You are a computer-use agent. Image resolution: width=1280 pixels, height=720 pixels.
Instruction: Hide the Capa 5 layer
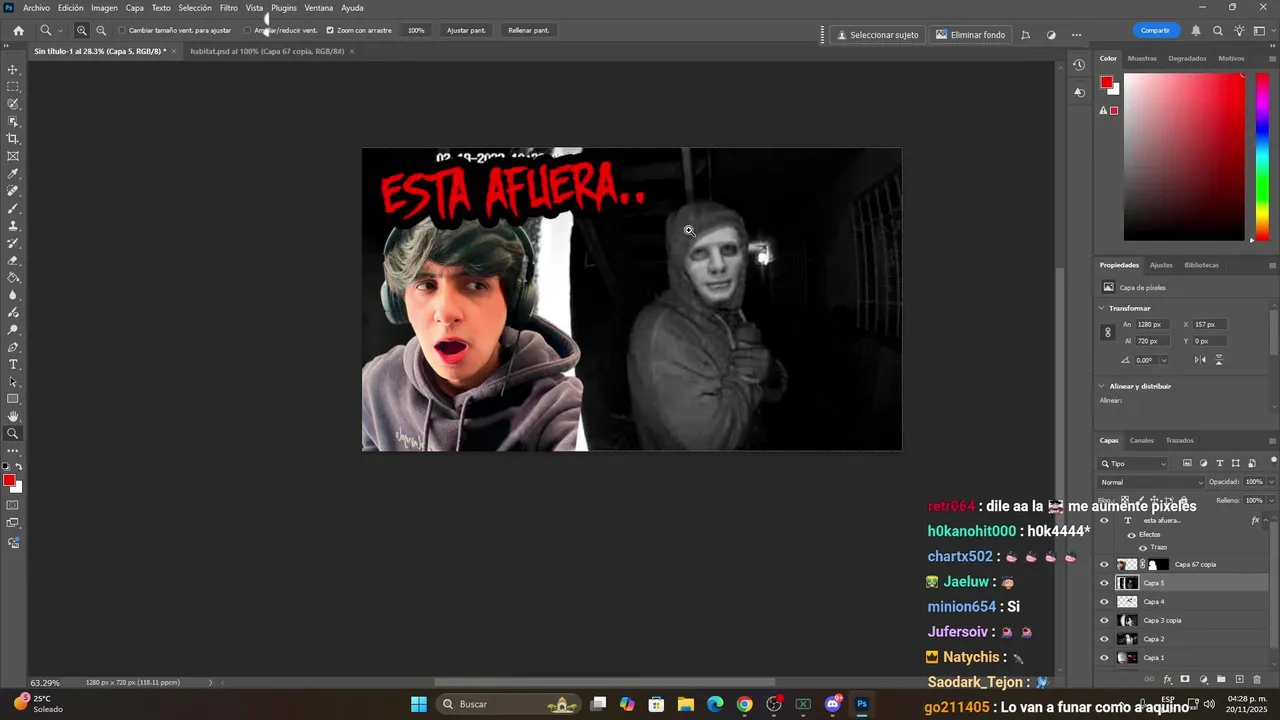(1104, 583)
